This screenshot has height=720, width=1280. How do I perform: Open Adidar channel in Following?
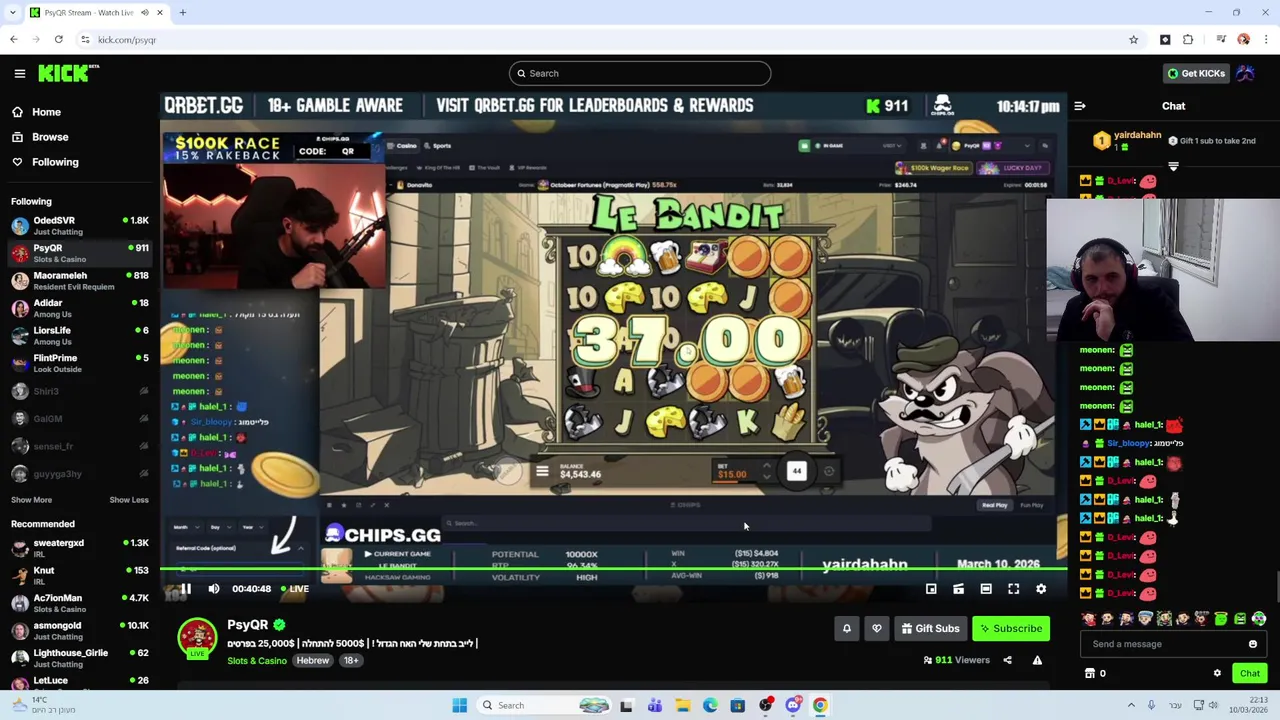pyautogui.click(x=80, y=308)
